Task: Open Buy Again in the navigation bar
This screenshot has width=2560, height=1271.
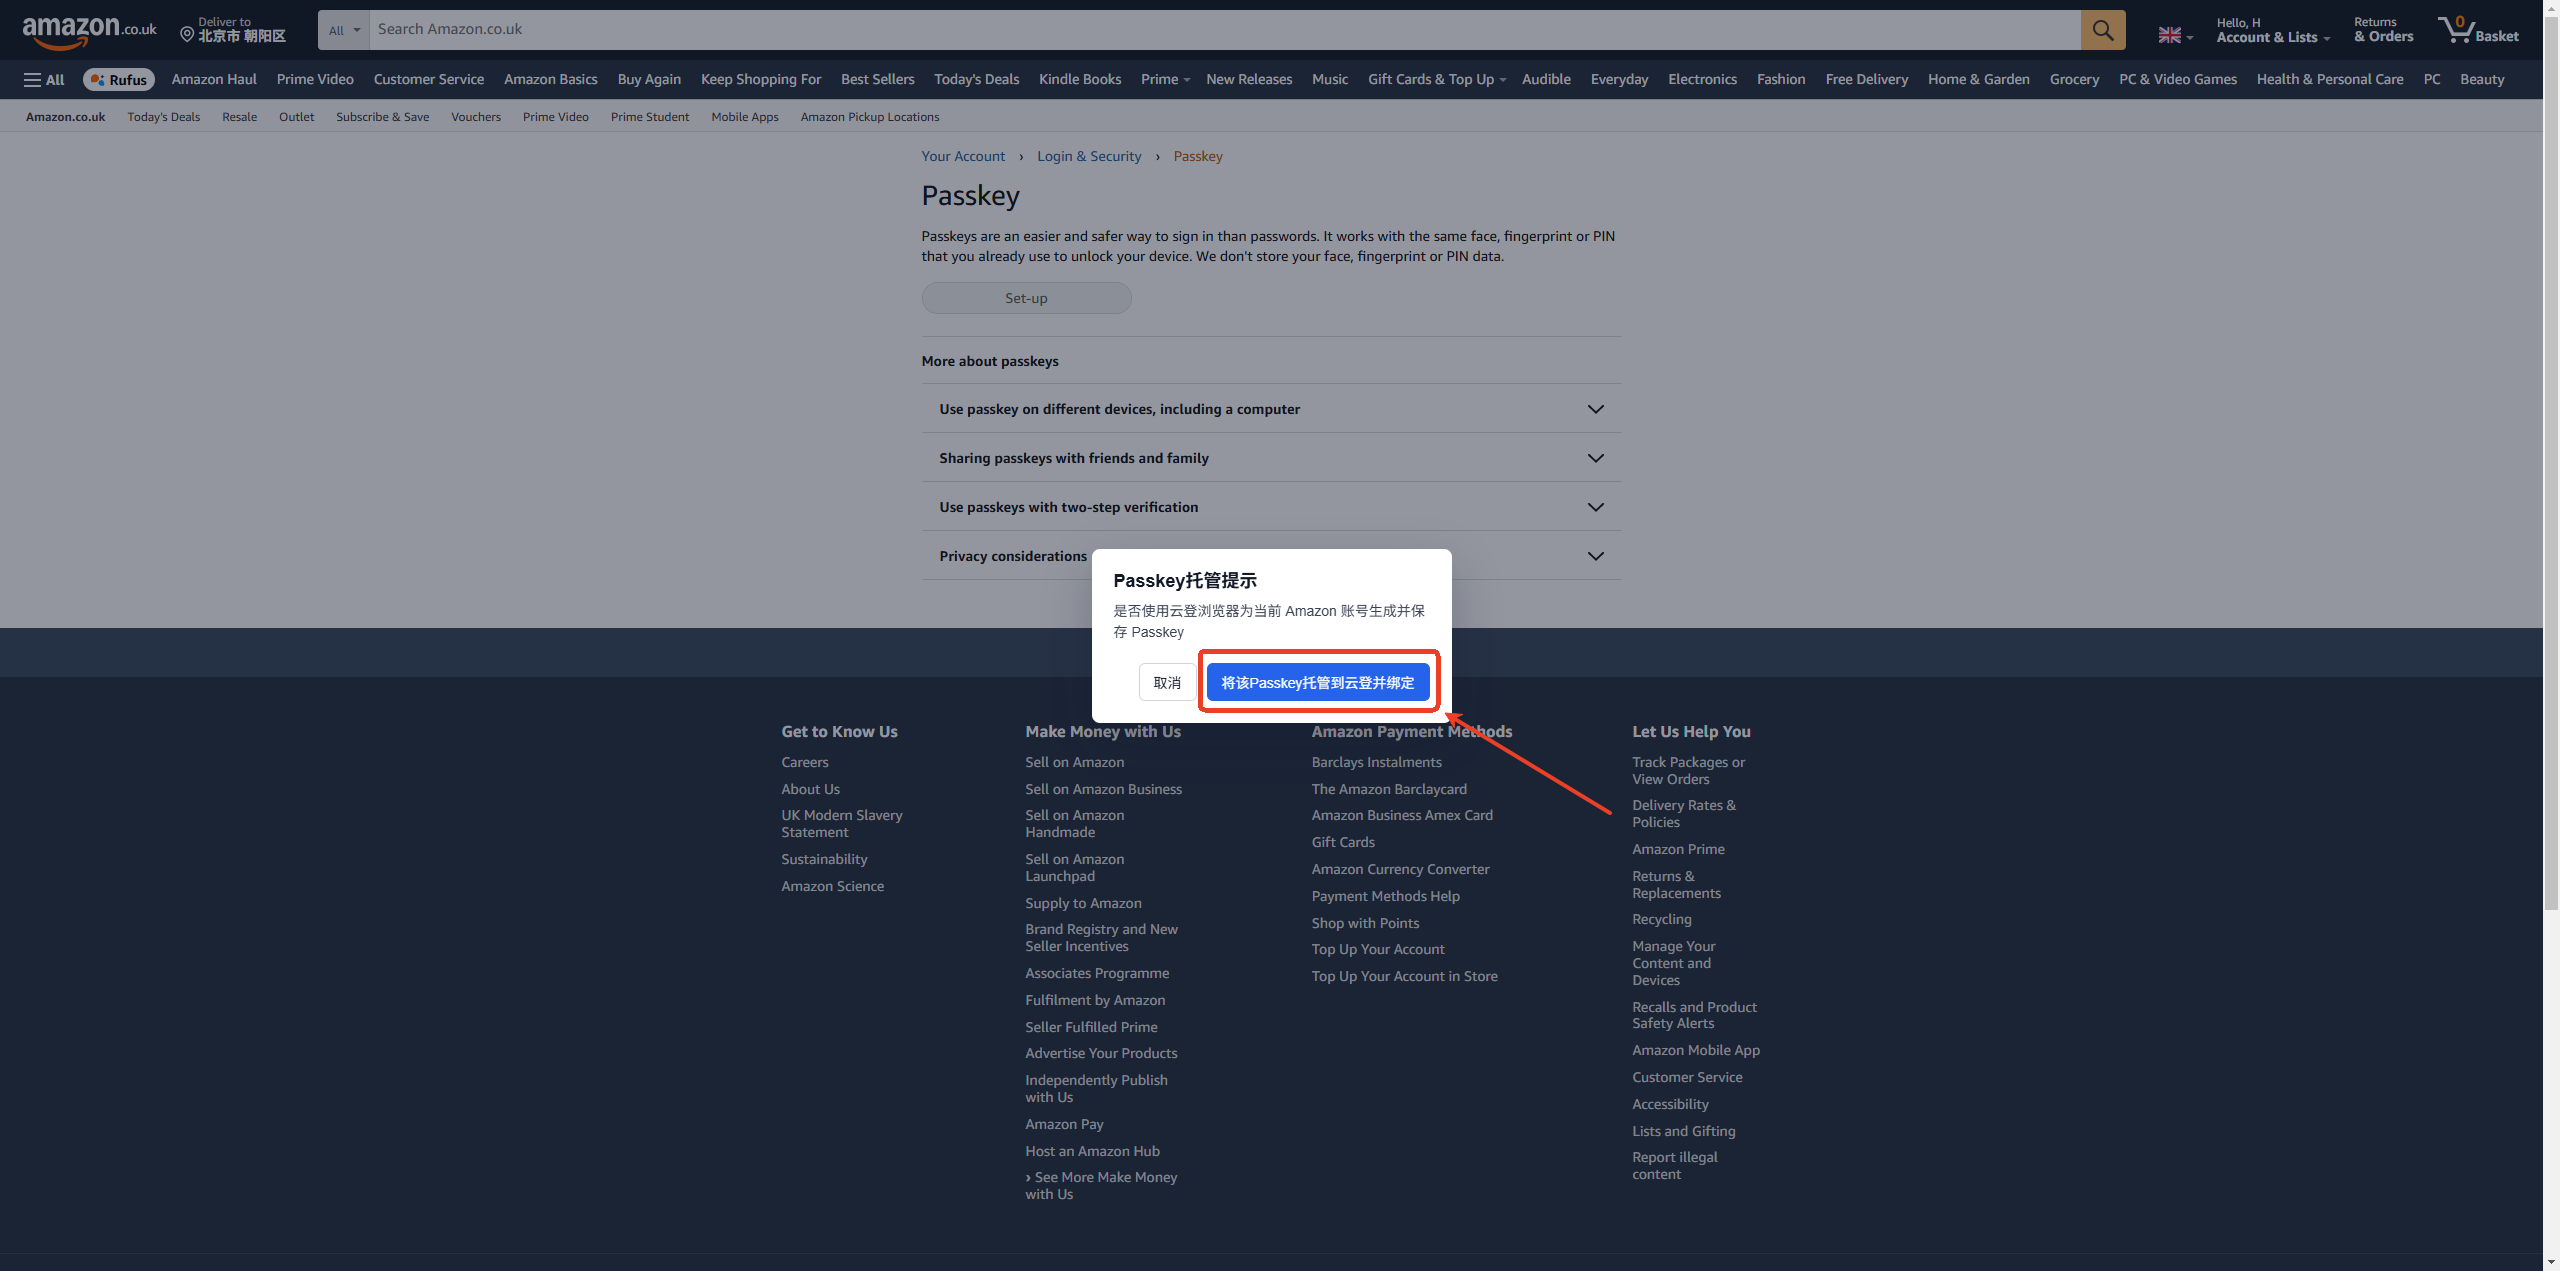Action: [x=649, y=80]
